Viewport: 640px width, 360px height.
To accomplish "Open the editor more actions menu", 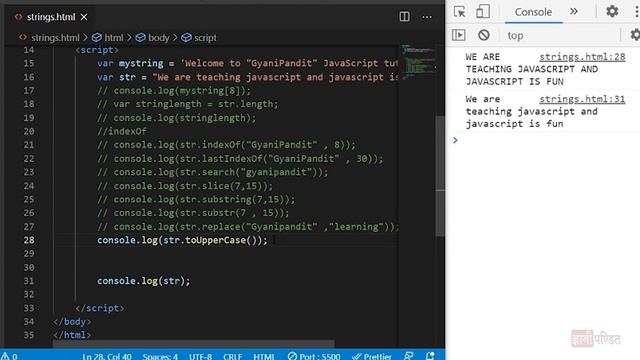I will (x=427, y=17).
